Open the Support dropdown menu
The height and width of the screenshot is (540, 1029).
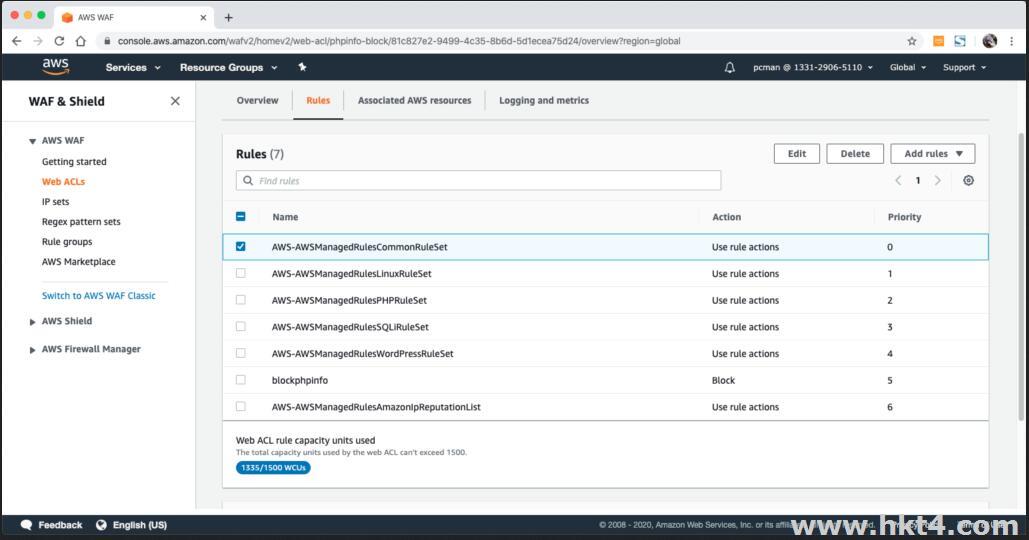tap(964, 68)
